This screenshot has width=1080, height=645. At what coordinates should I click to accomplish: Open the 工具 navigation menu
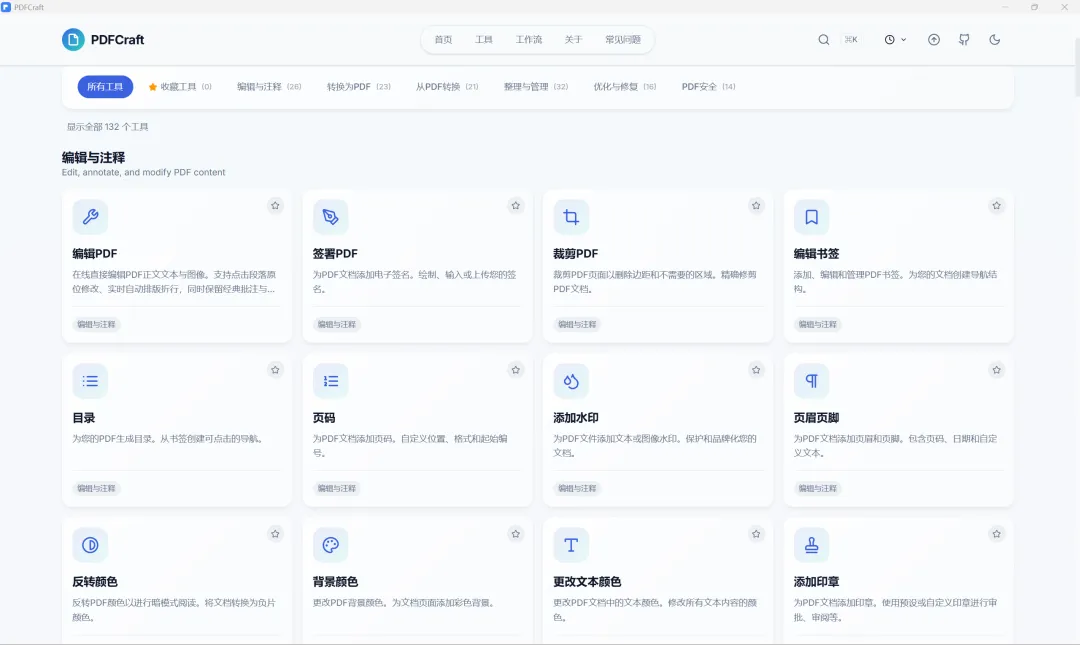484,40
